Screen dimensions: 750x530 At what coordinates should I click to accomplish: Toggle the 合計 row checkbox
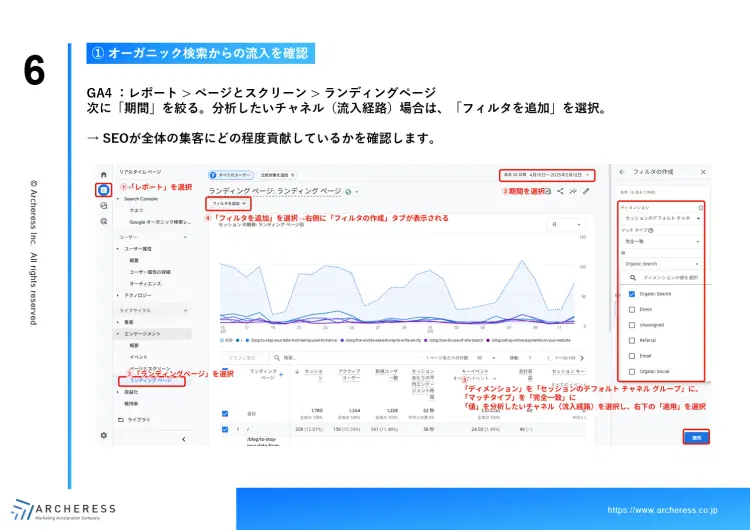(x=225, y=414)
